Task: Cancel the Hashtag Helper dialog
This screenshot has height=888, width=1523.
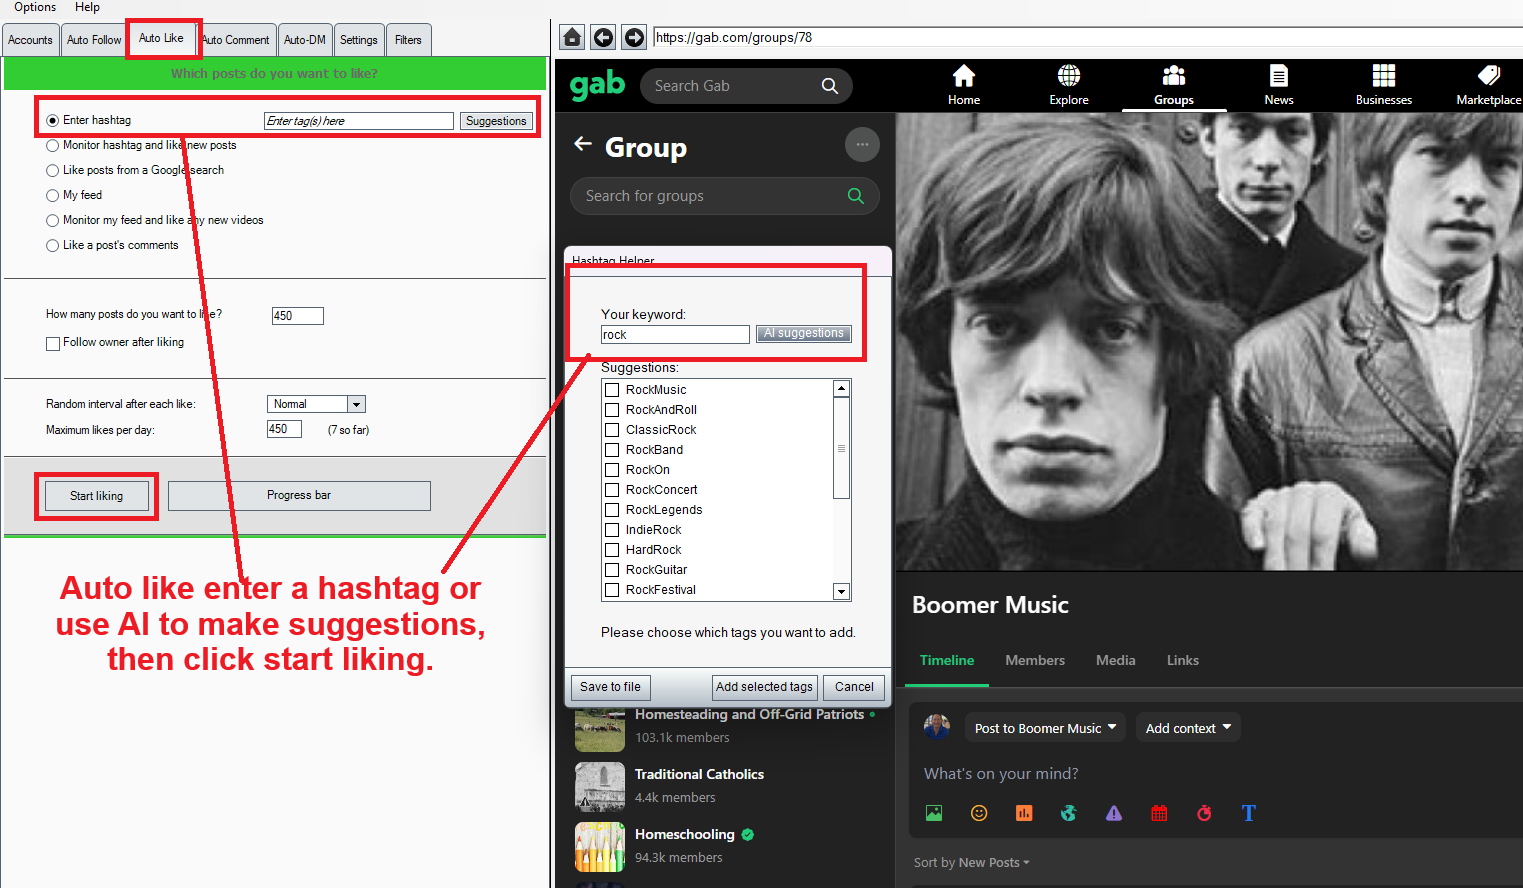Action: pyautogui.click(x=854, y=687)
